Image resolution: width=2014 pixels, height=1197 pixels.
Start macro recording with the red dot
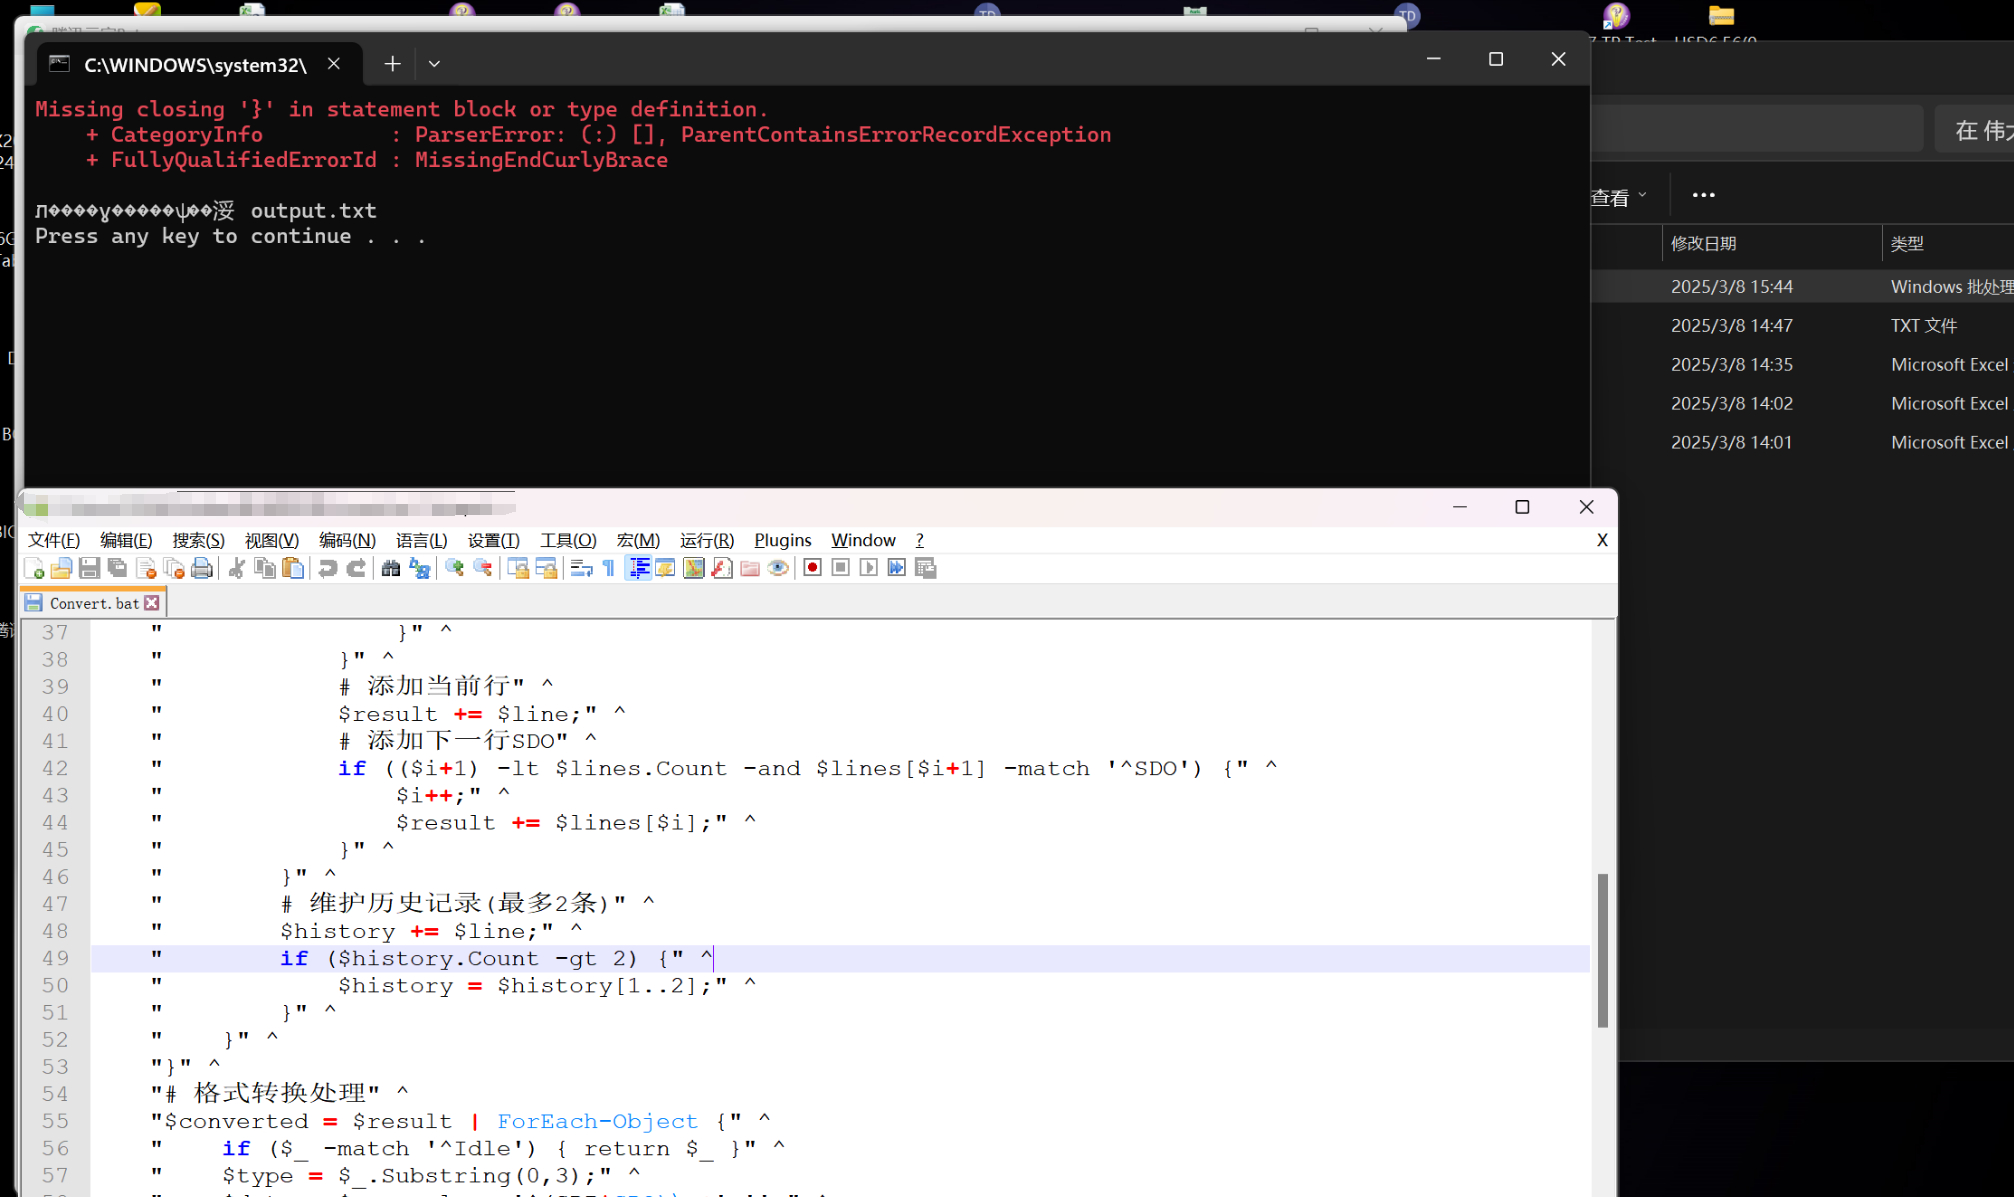813,568
